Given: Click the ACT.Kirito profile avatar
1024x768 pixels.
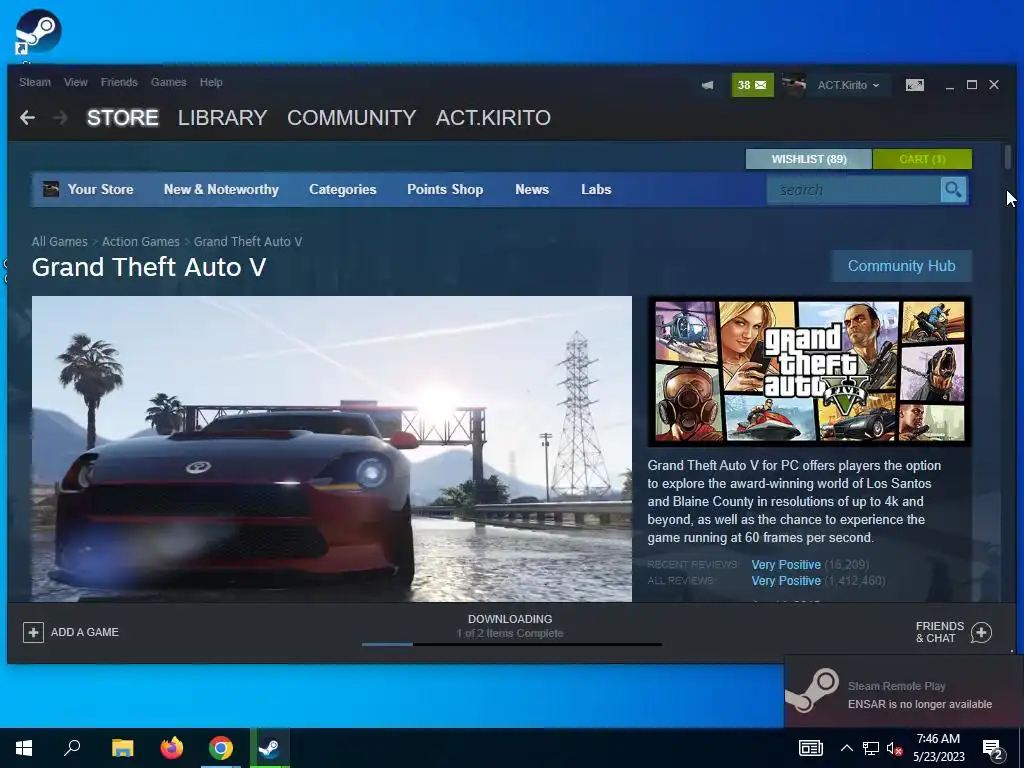Looking at the screenshot, I should [793, 85].
